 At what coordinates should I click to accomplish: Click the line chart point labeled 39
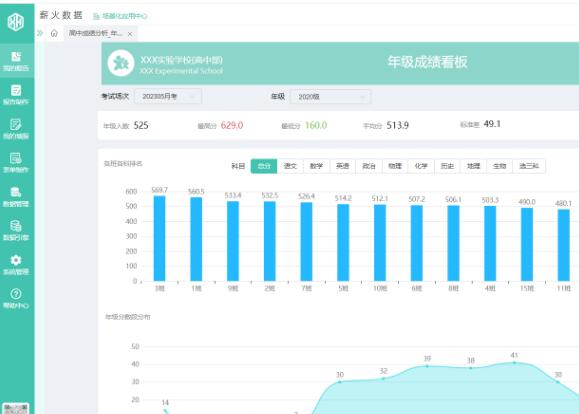tap(427, 366)
